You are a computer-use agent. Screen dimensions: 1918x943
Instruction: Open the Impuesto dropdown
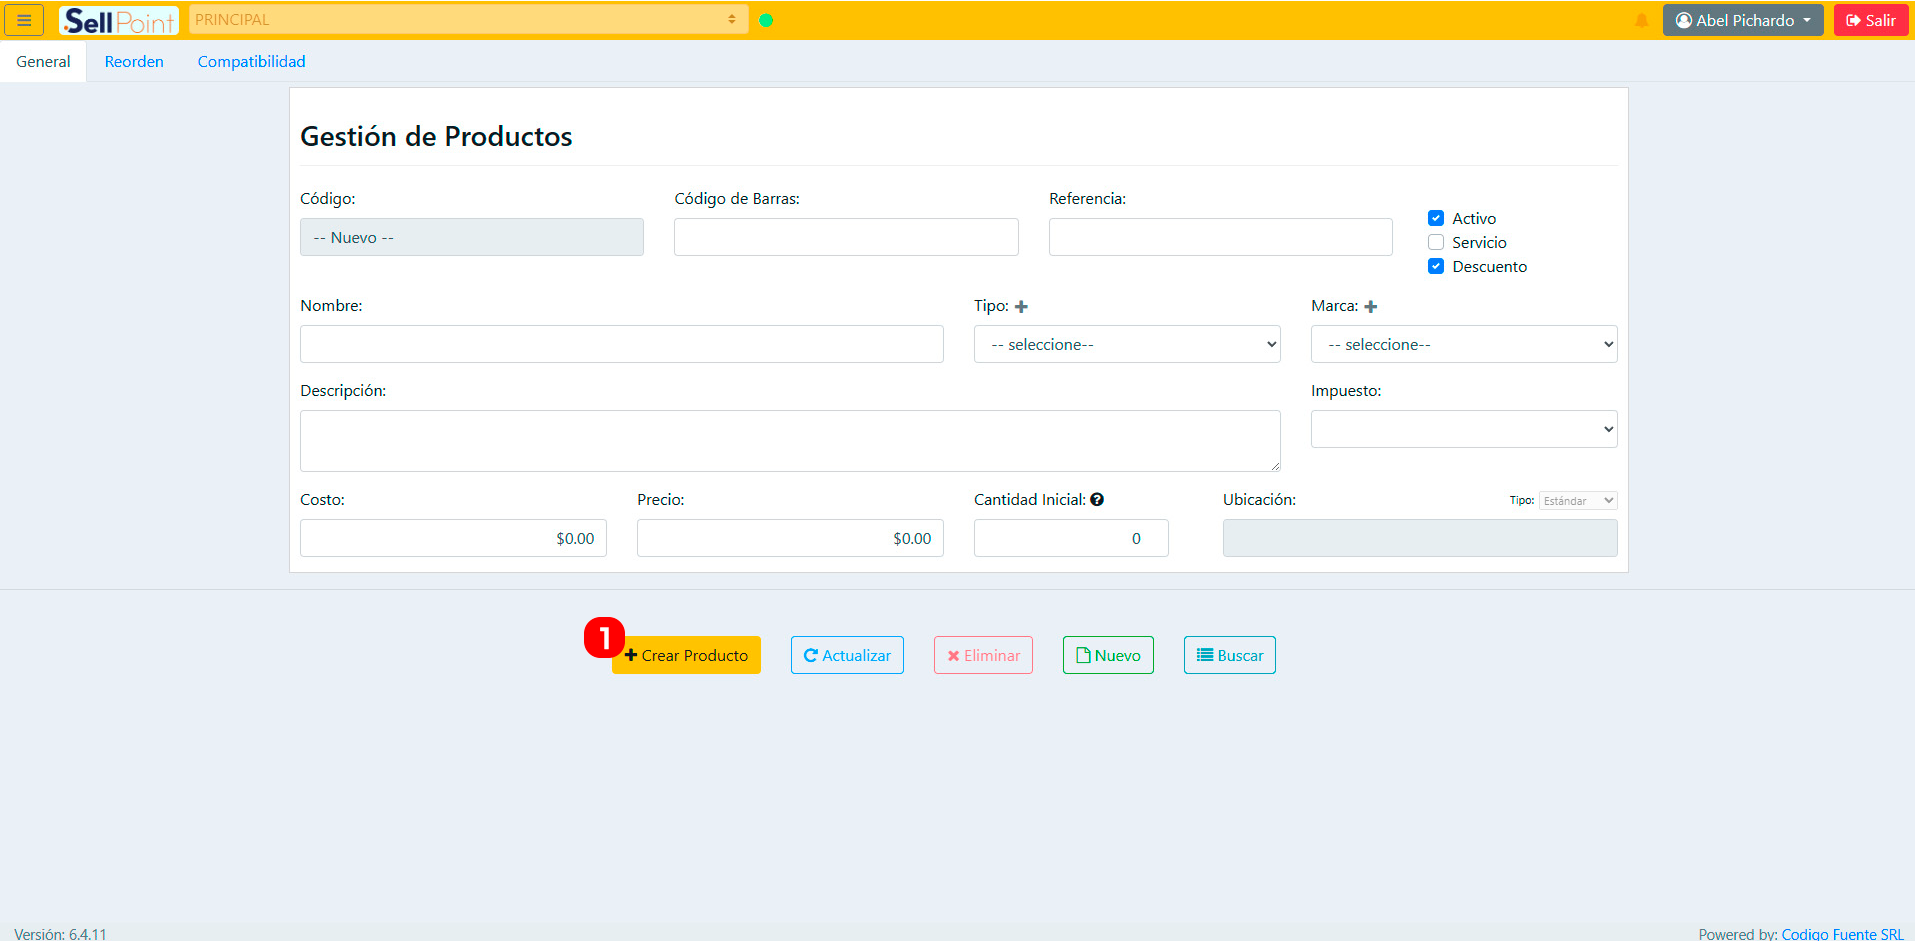1463,430
